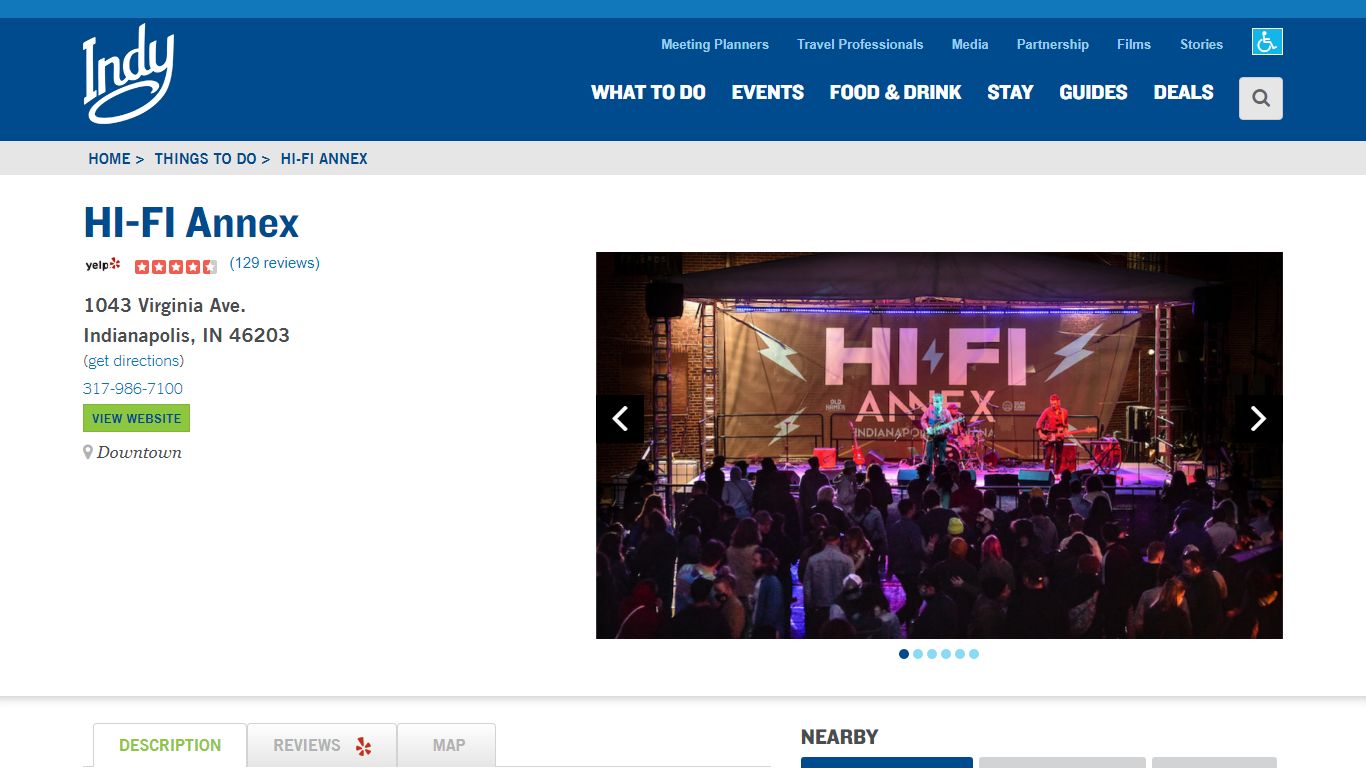Open the Events menu
Screen dimensions: 1366x768
pyautogui.click(x=768, y=92)
